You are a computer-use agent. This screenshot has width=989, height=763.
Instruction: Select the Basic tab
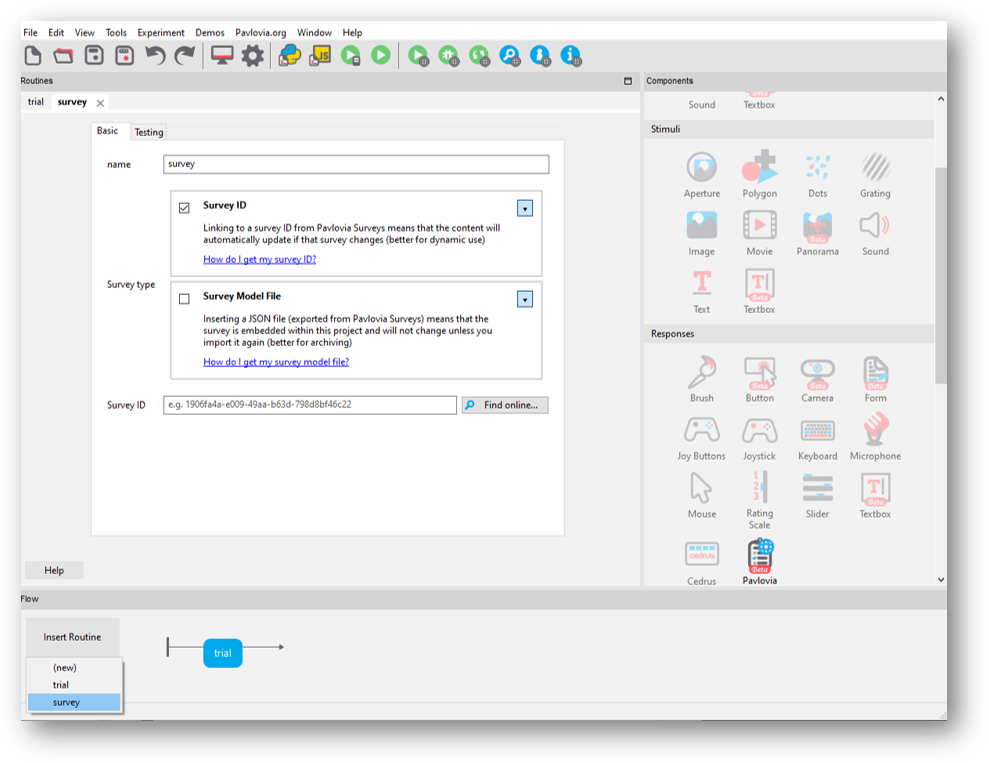(x=107, y=131)
